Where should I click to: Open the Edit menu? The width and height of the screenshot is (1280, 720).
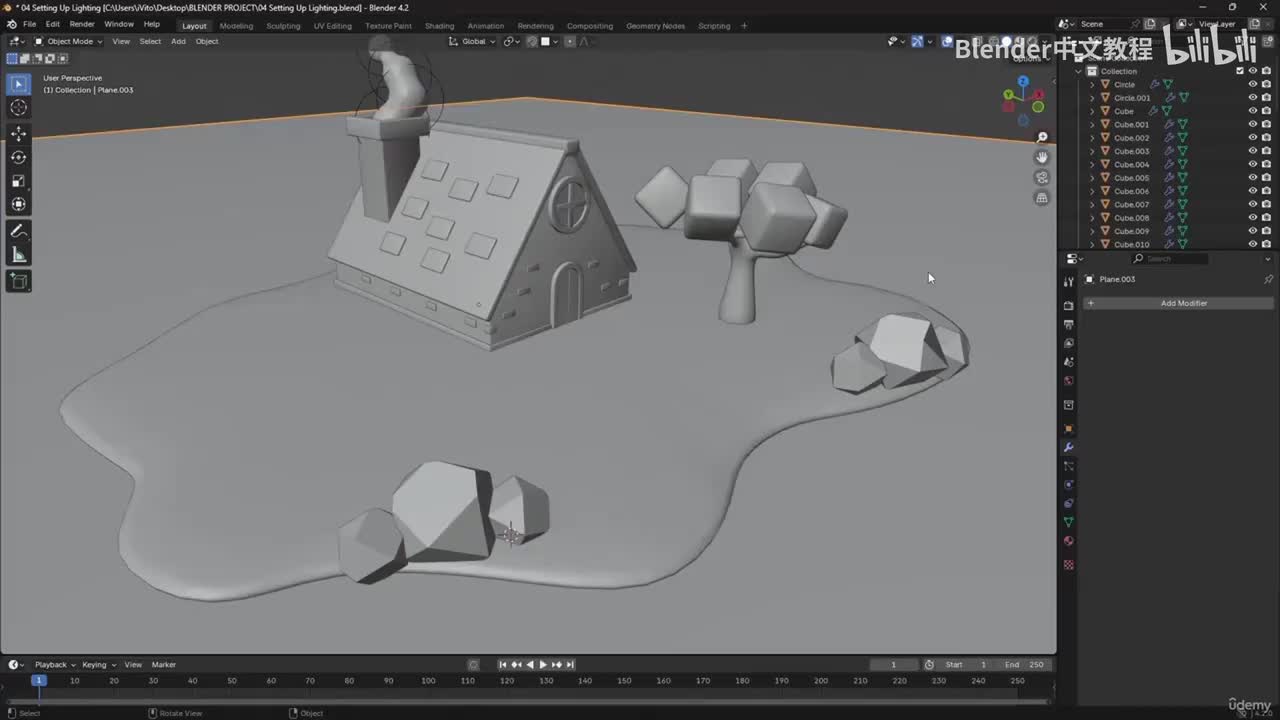point(53,24)
